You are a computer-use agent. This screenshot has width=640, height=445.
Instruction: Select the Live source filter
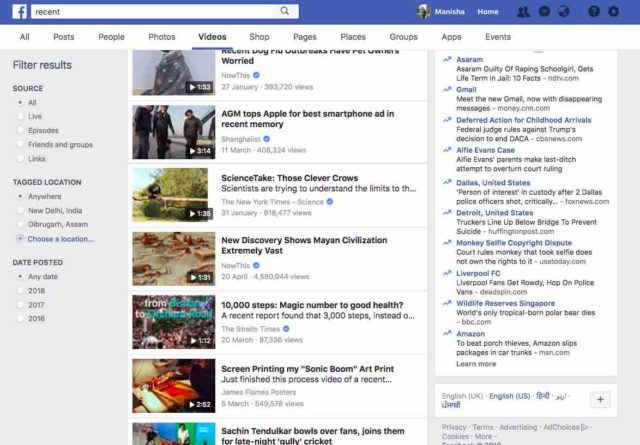coord(35,116)
